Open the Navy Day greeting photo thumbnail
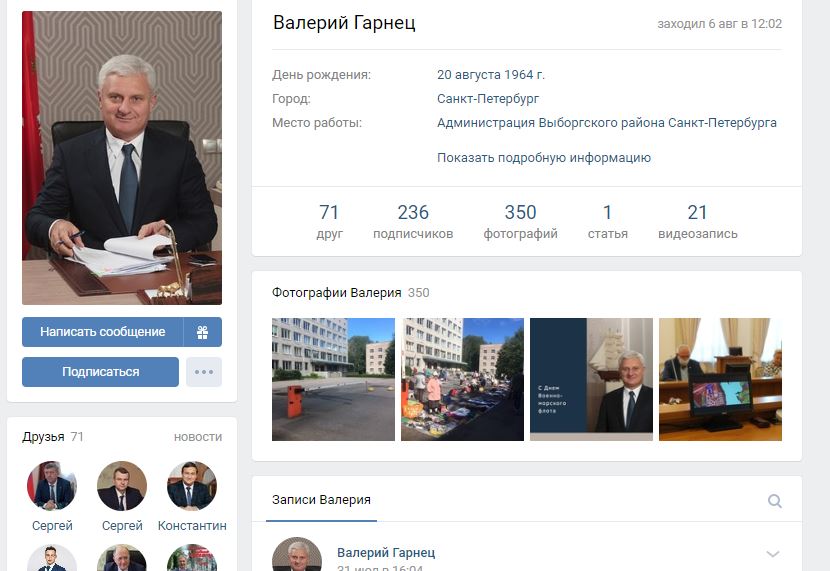The width and height of the screenshot is (830, 571). pyautogui.click(x=591, y=379)
